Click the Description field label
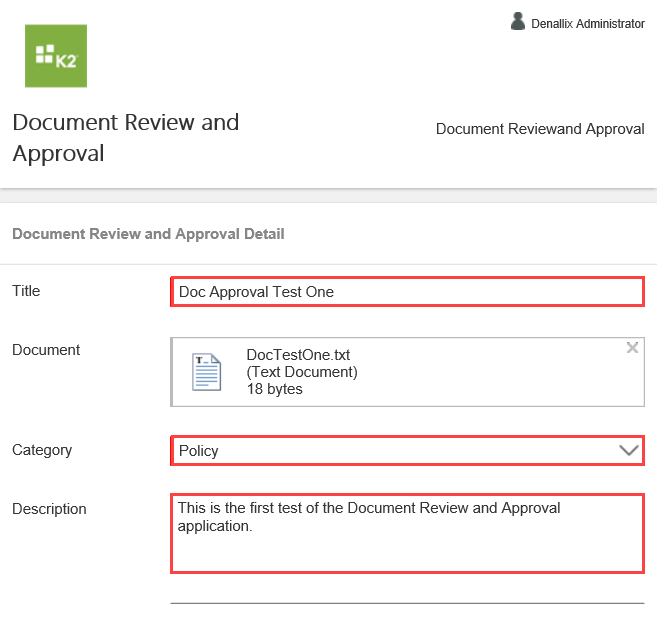Viewport: 657px width, 633px height. pyautogui.click(x=49, y=509)
